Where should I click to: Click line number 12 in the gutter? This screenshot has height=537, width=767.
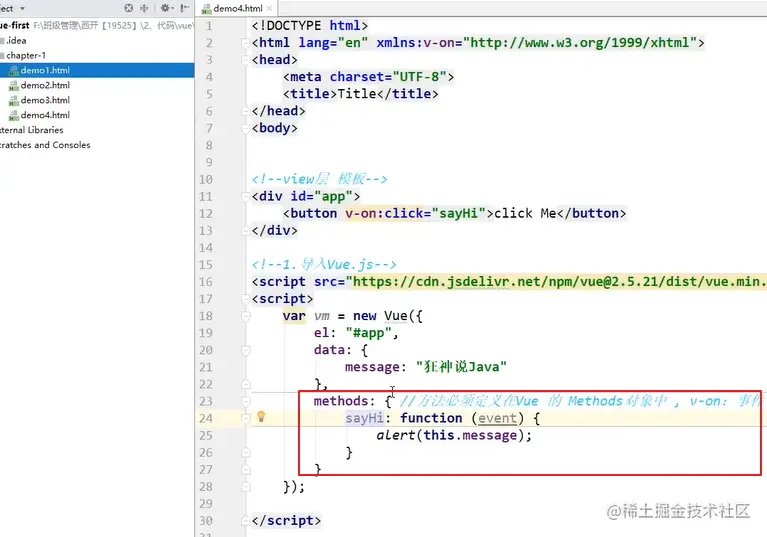(206, 214)
